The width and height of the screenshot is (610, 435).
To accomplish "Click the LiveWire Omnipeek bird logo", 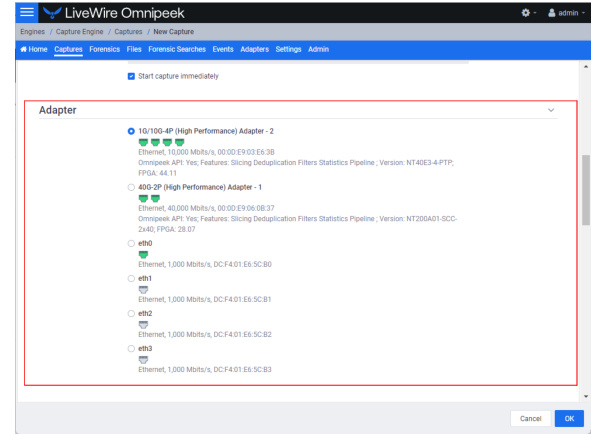I will 52,13.
